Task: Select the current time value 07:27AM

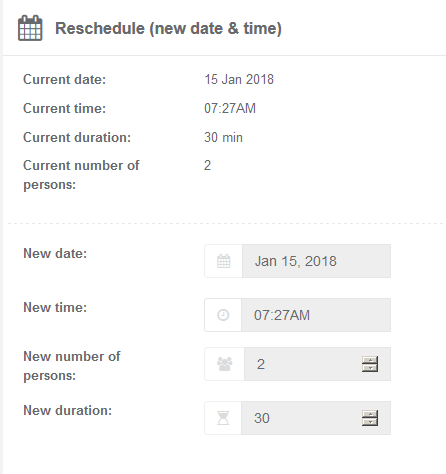Action: click(230, 108)
